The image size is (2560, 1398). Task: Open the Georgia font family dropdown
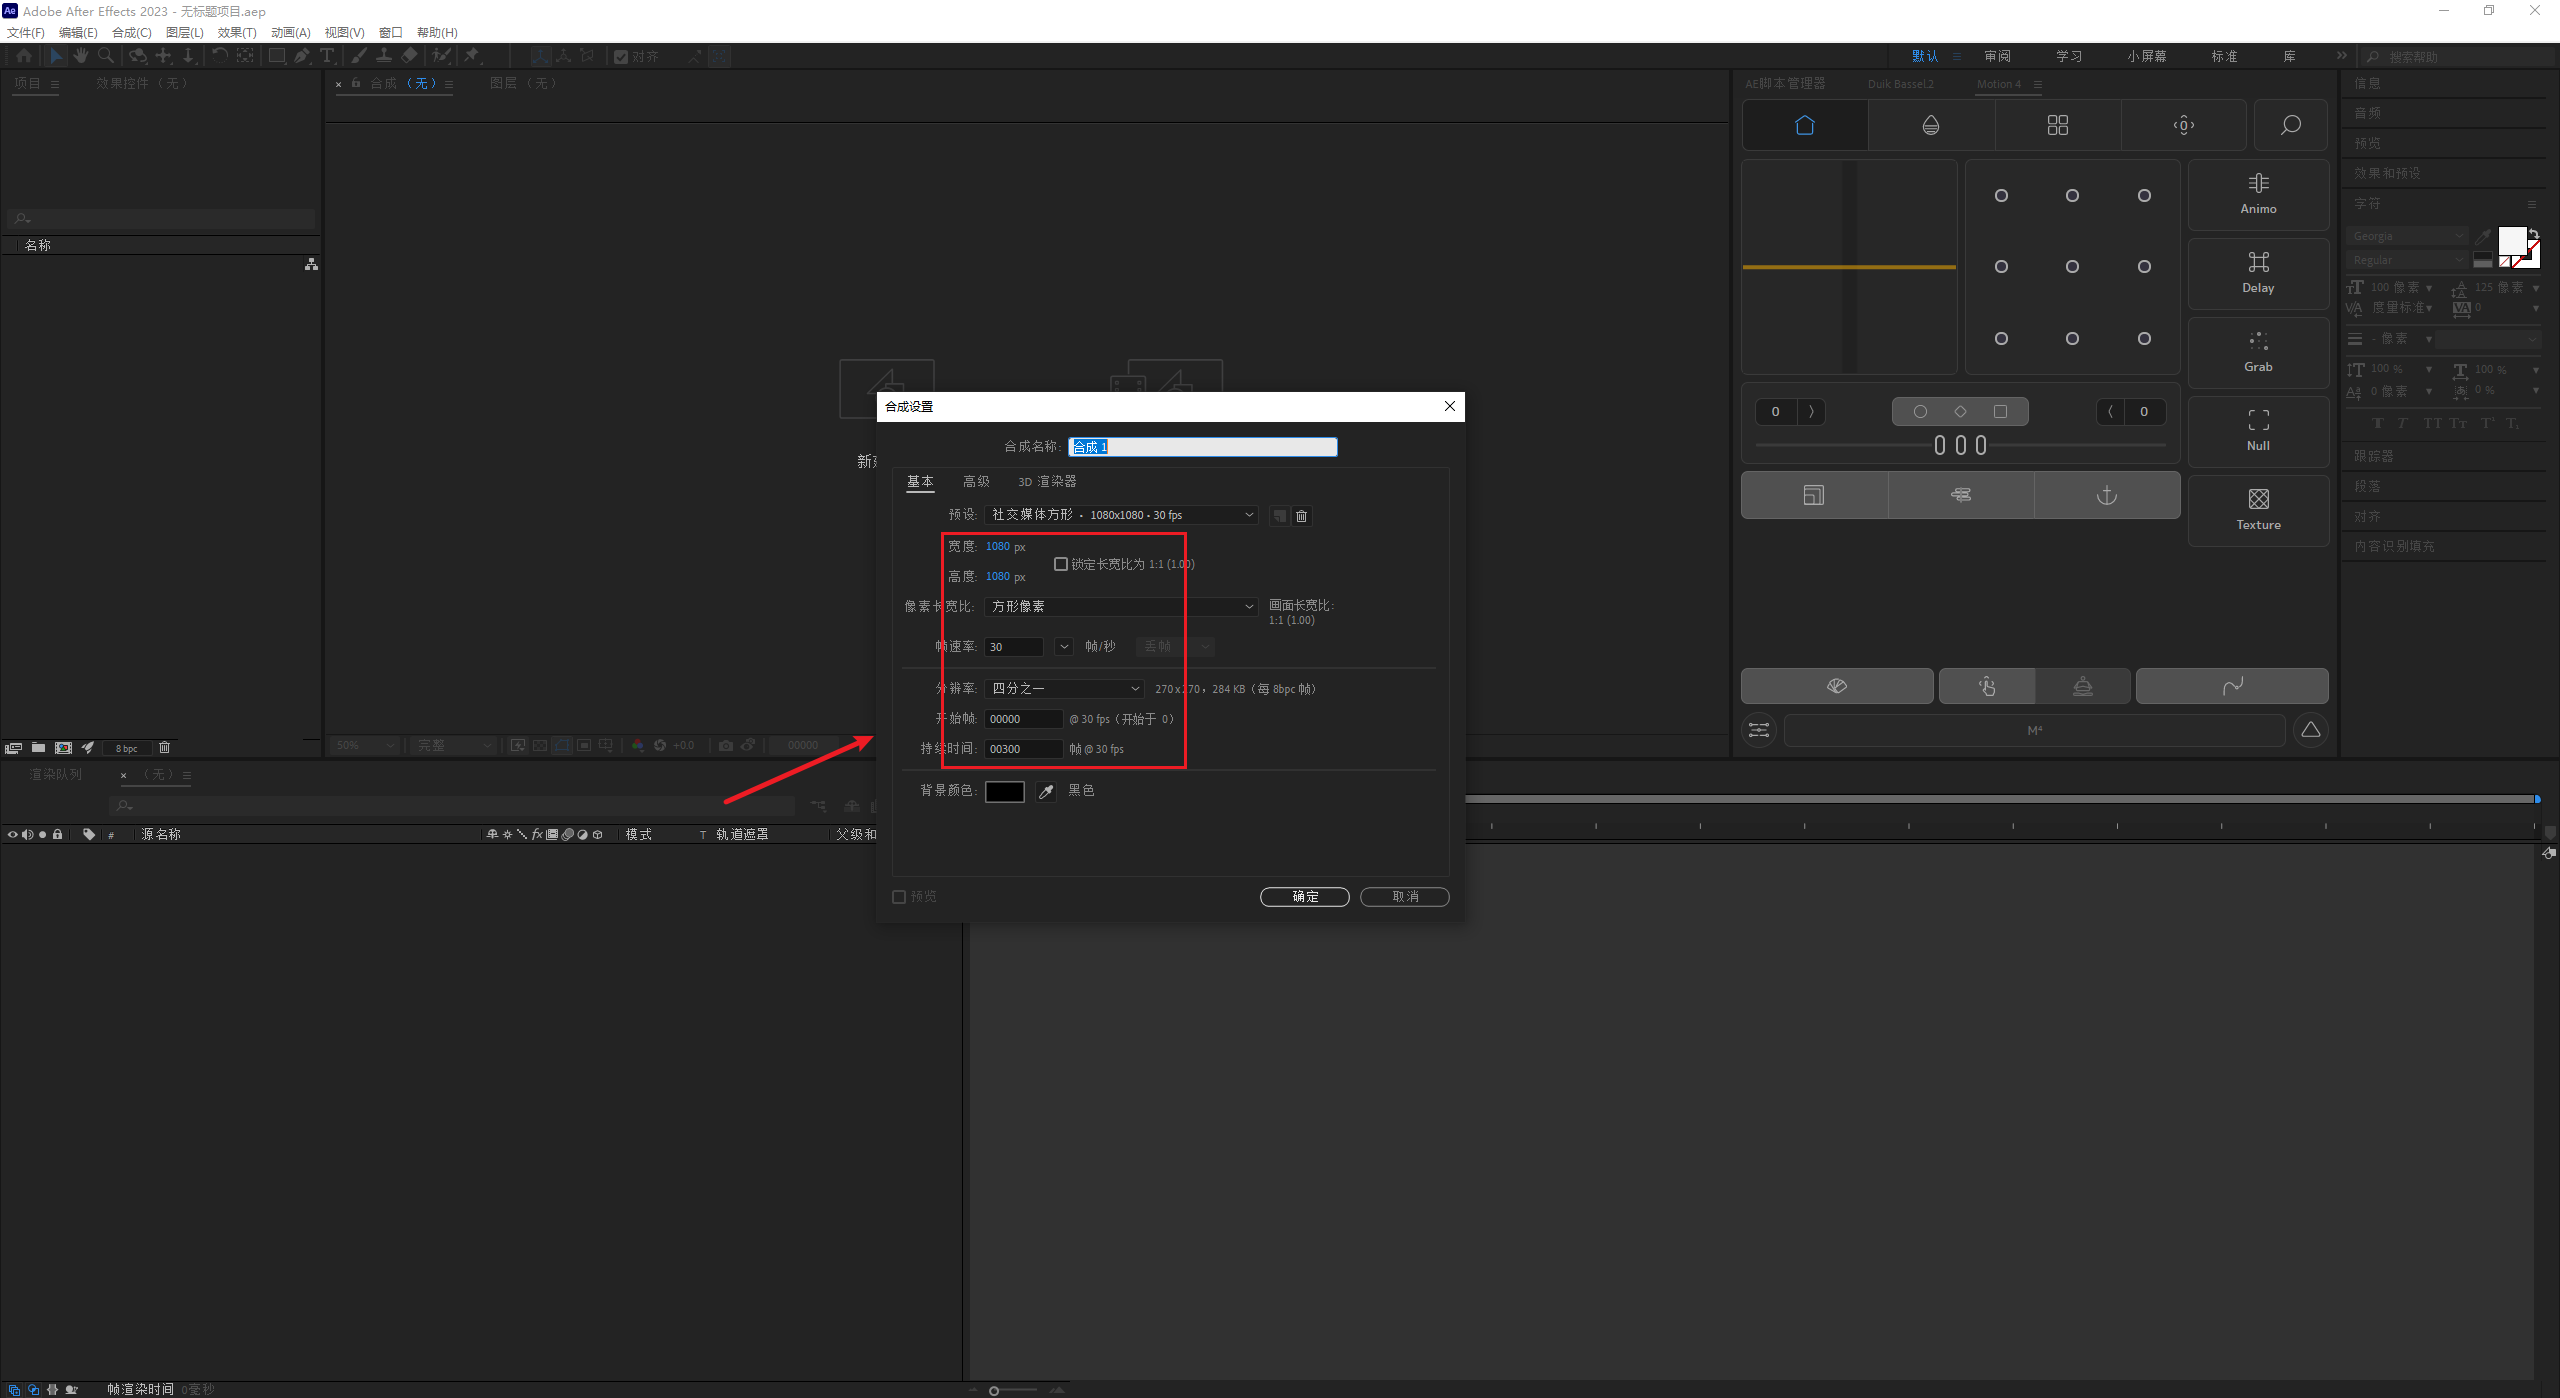2407,236
